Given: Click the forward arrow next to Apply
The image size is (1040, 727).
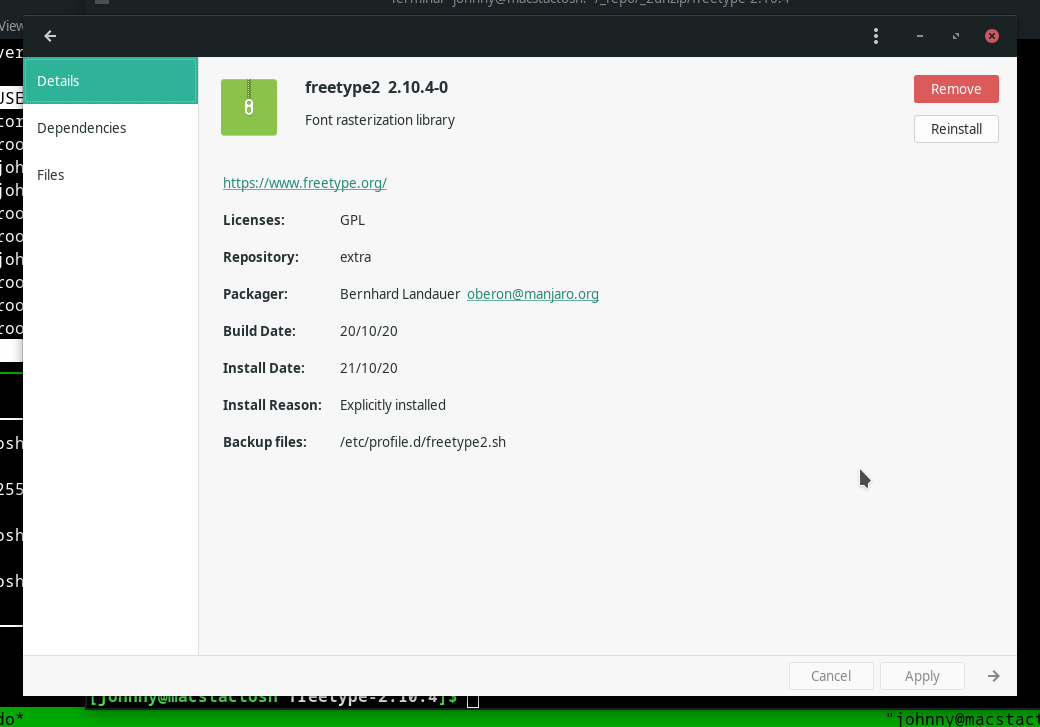Looking at the screenshot, I should pyautogui.click(x=993, y=676).
